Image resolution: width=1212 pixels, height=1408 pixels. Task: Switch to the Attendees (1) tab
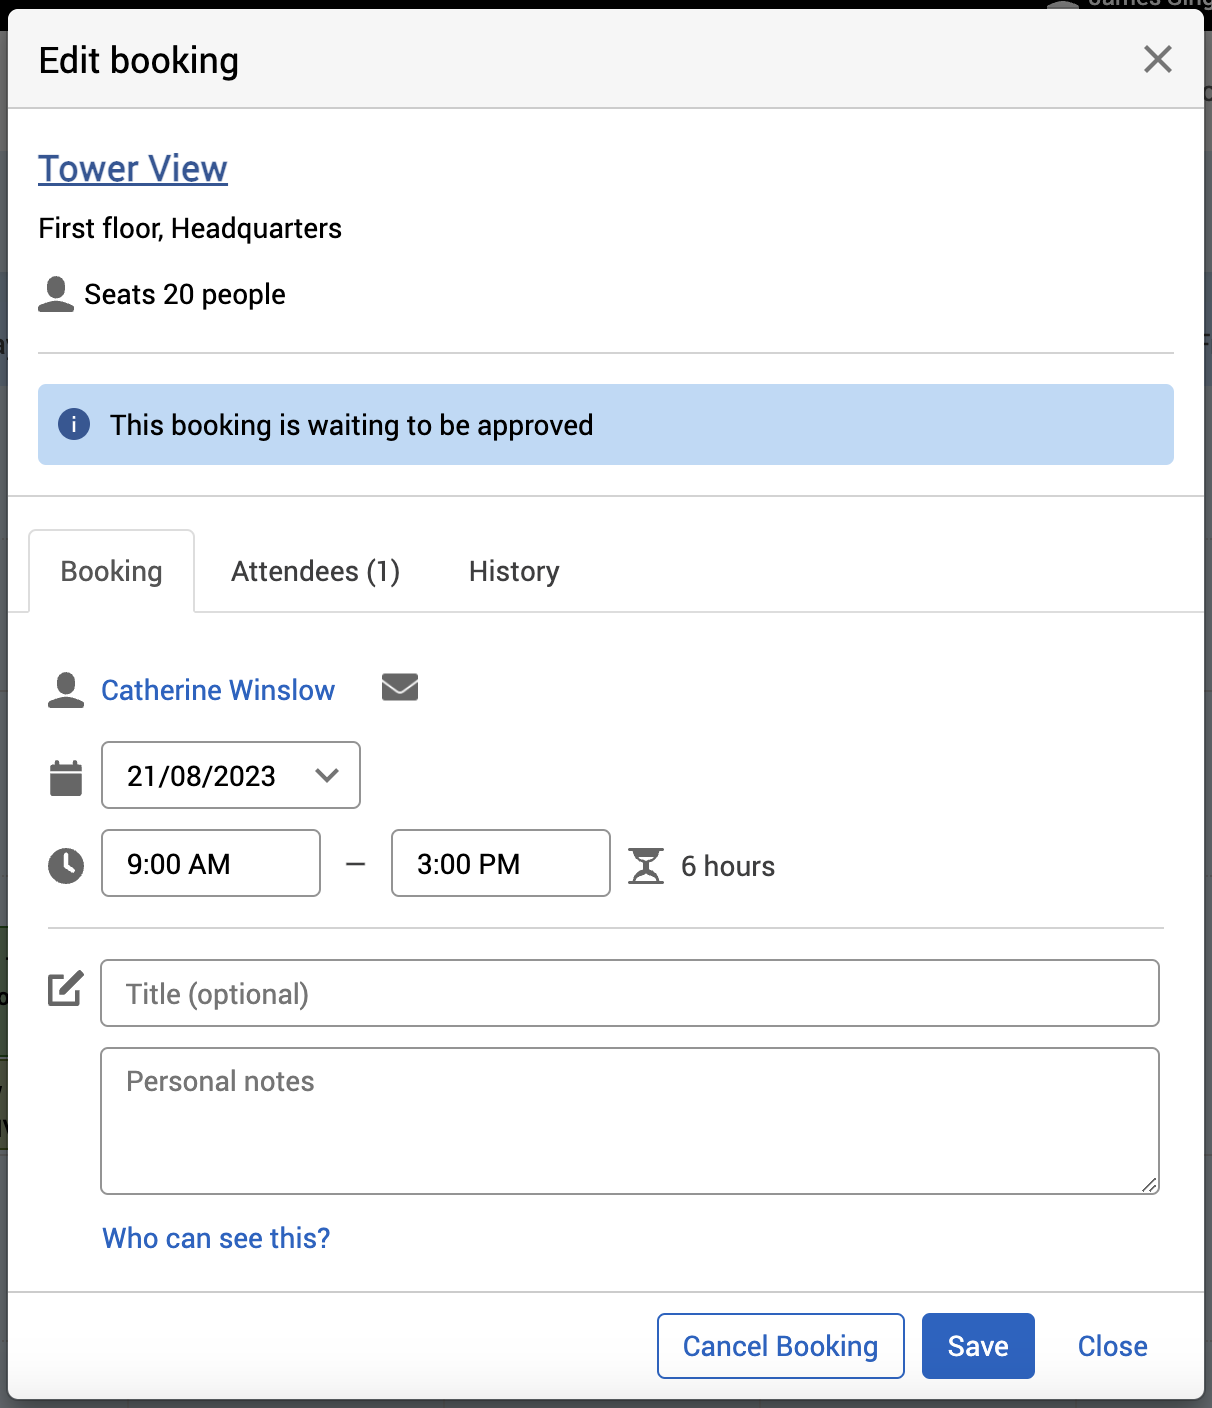[x=315, y=571]
